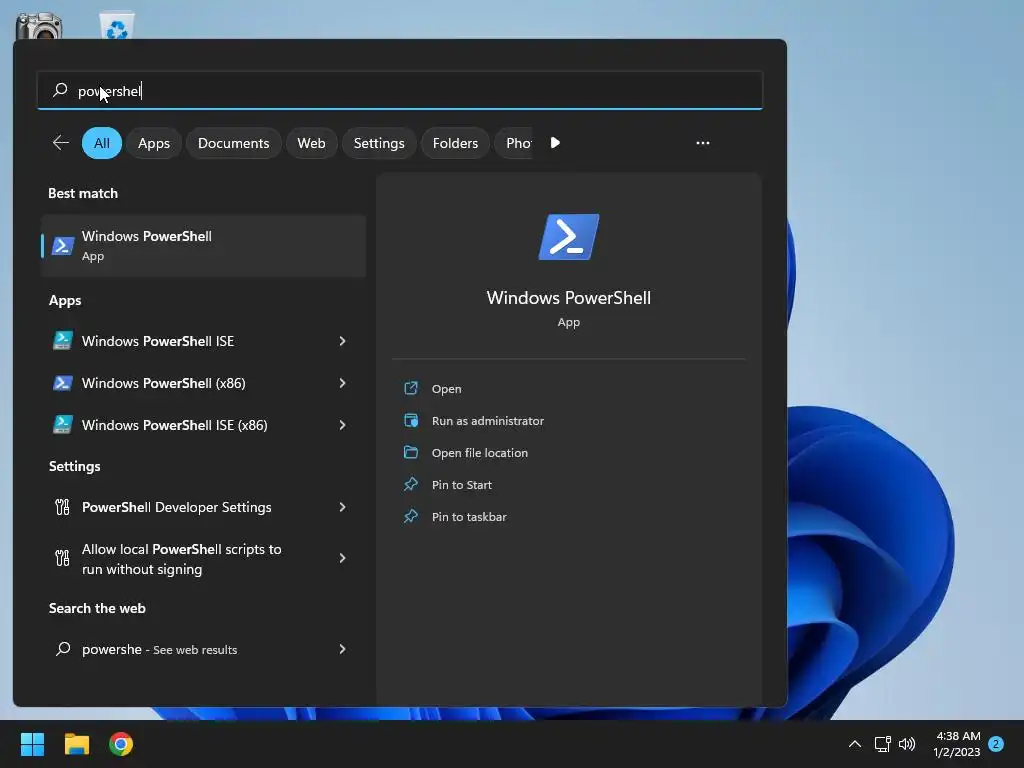This screenshot has height=768, width=1024.
Task: Open the network status tray icon
Action: point(882,744)
